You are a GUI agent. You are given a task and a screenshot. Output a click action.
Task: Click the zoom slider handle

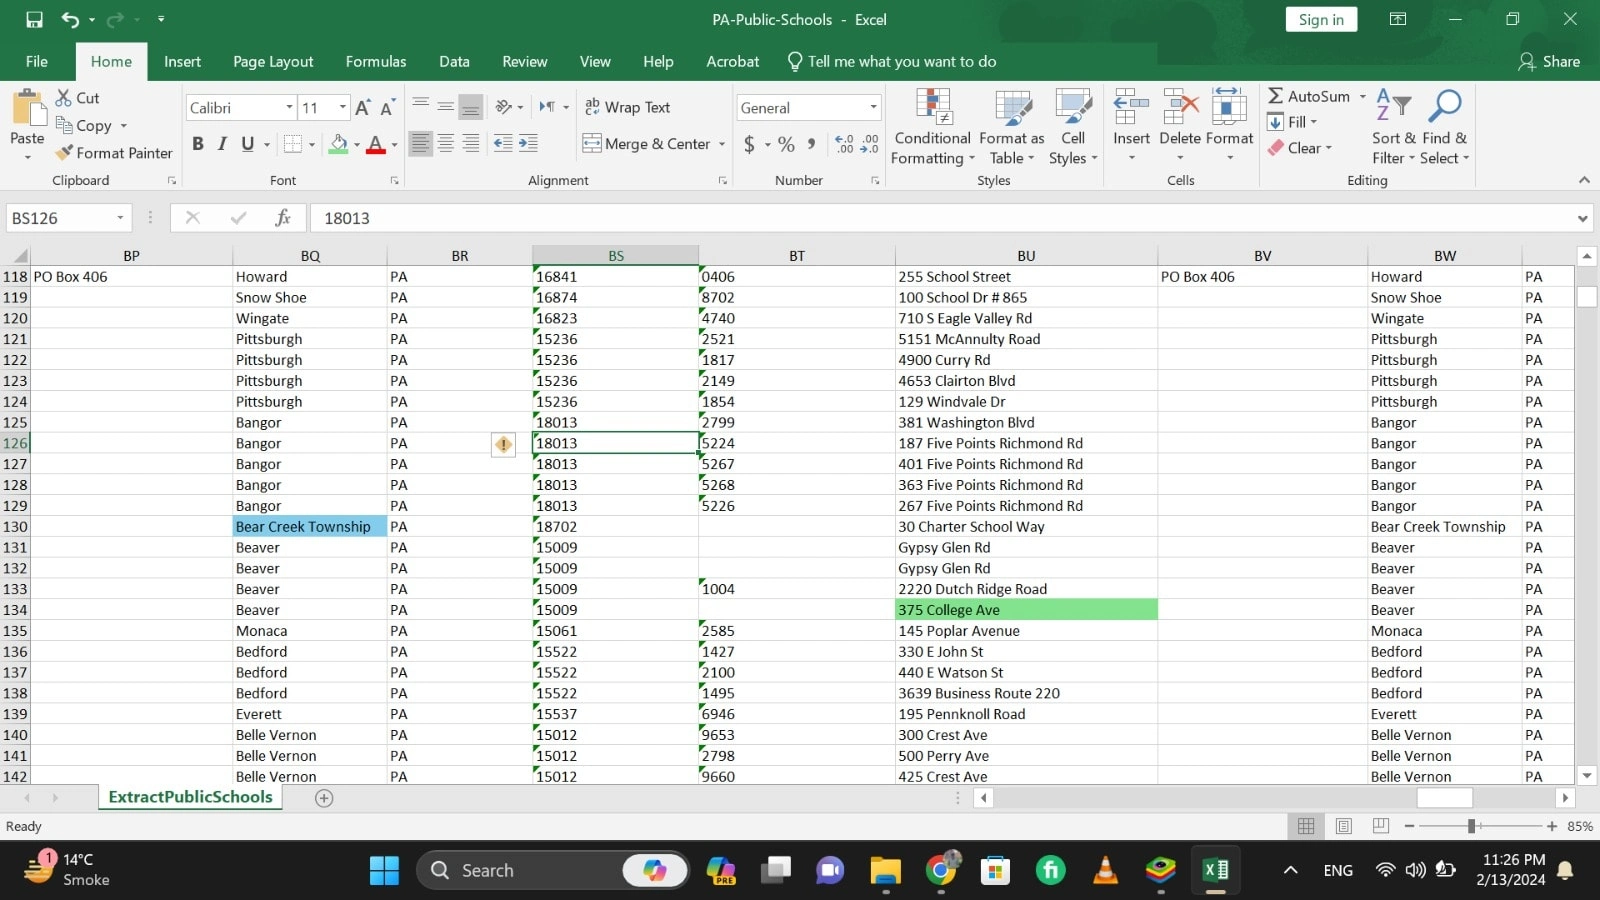click(x=1472, y=826)
